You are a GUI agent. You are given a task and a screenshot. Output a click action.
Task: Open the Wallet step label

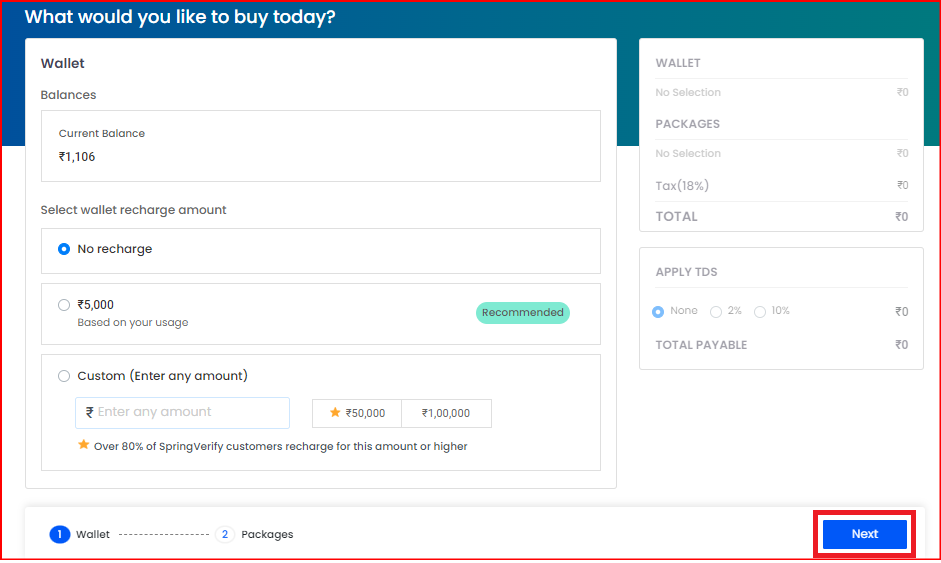tap(93, 534)
